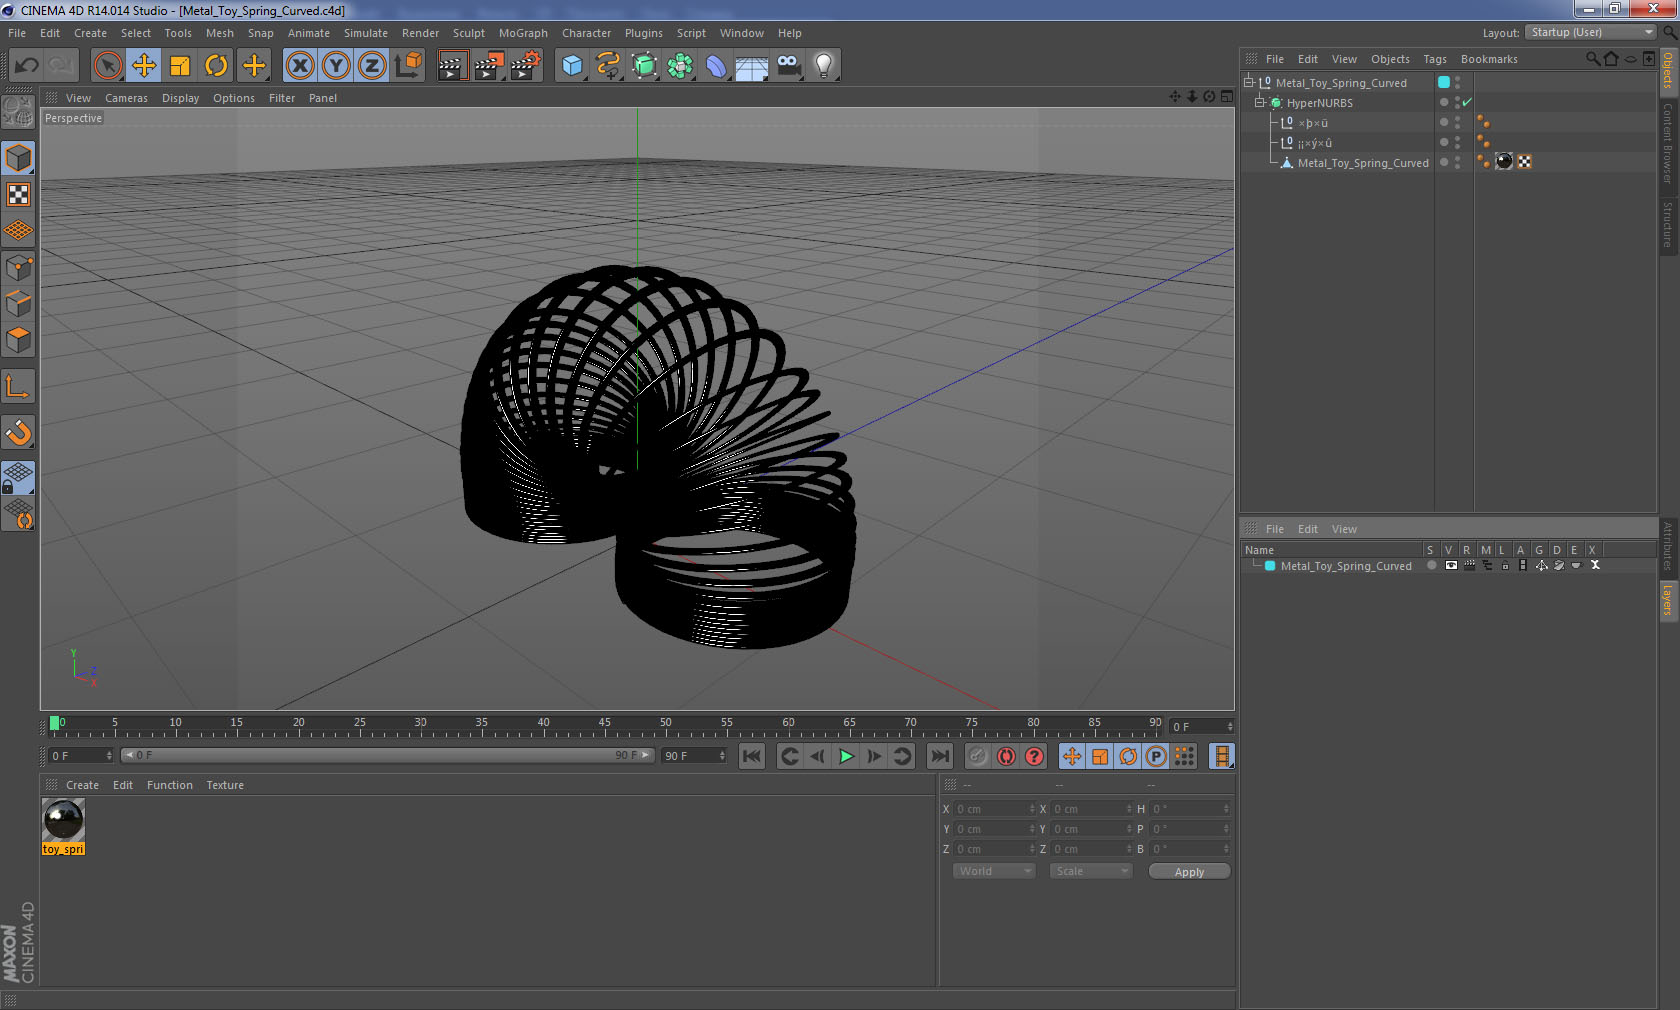Switch to Model mode in left palette
Viewport: 1680px width, 1010px height.
point(18,158)
